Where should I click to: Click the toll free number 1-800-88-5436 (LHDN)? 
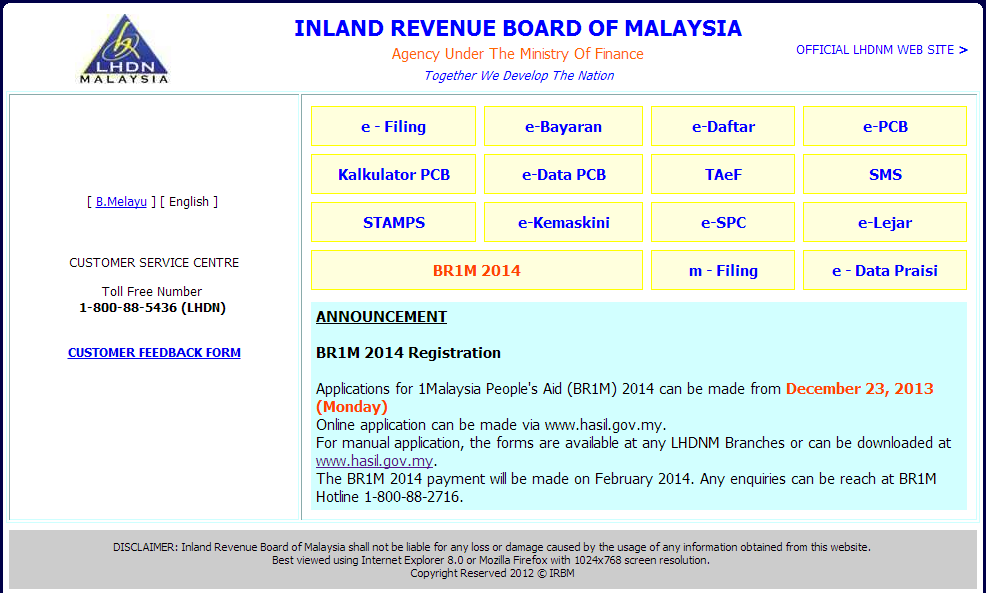[x=152, y=308]
